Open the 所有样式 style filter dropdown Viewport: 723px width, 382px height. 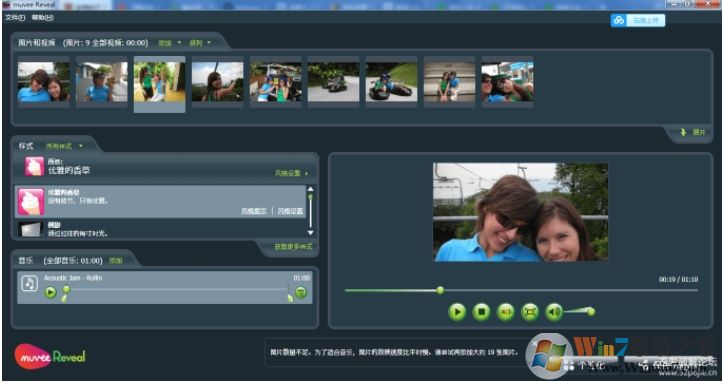[x=64, y=146]
